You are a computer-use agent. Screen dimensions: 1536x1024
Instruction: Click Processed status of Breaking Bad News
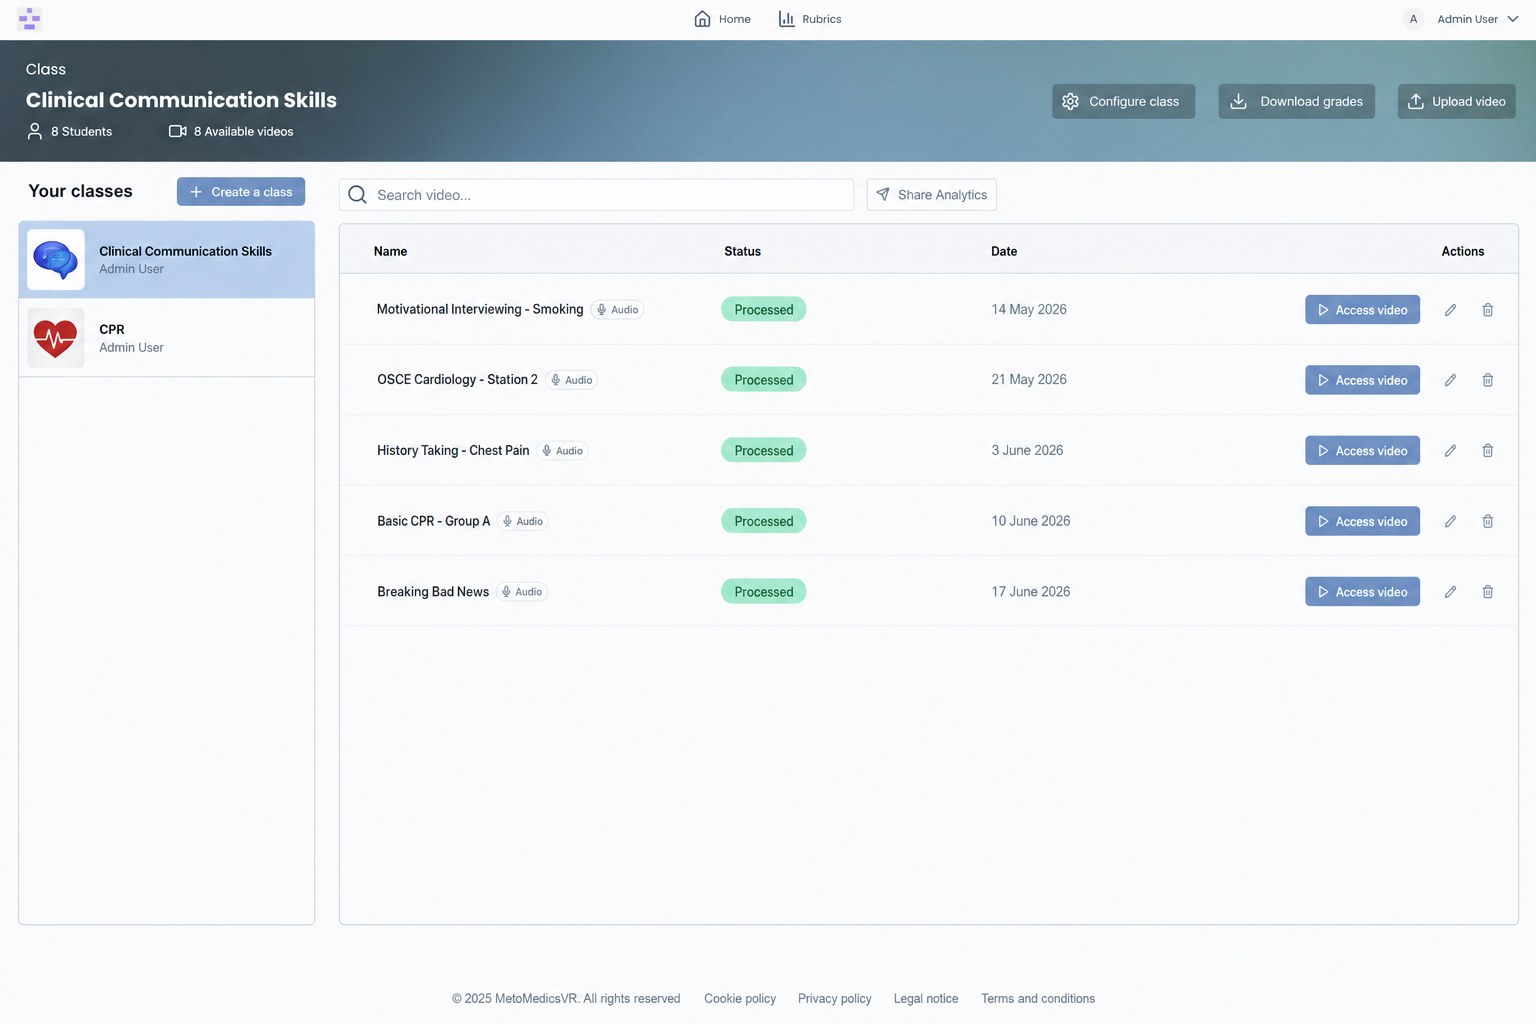[x=764, y=592]
